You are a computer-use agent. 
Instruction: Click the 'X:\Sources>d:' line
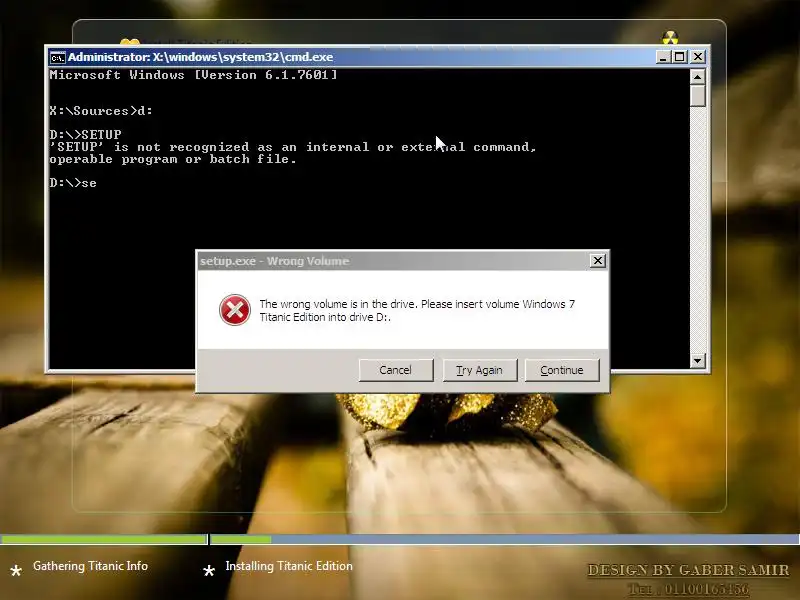[101, 111]
